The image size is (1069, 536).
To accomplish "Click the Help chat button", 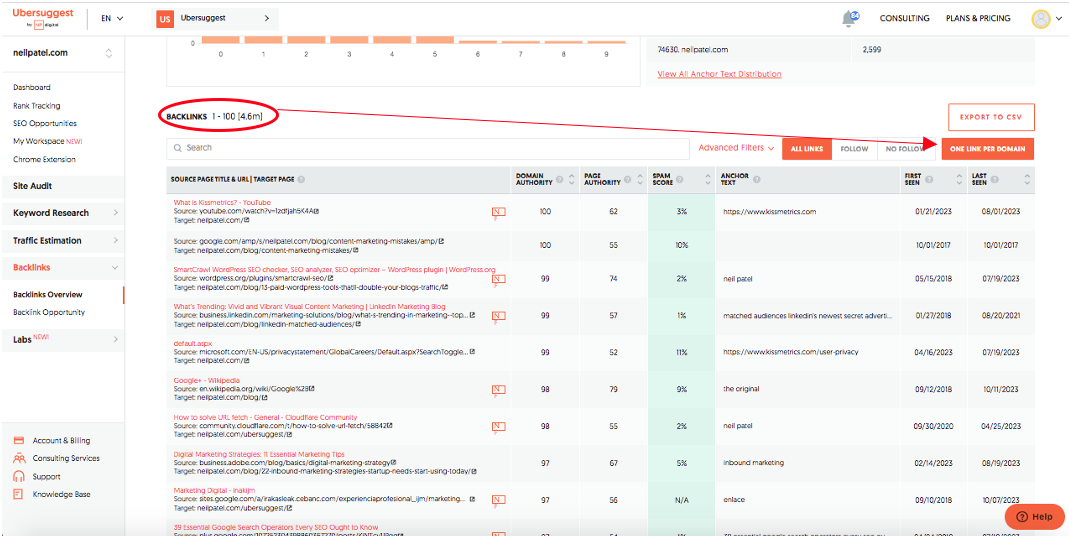I will [x=1034, y=516].
